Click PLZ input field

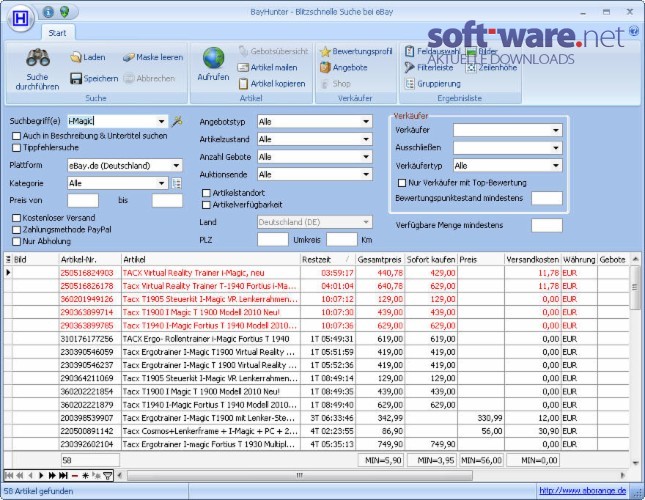coord(273,240)
